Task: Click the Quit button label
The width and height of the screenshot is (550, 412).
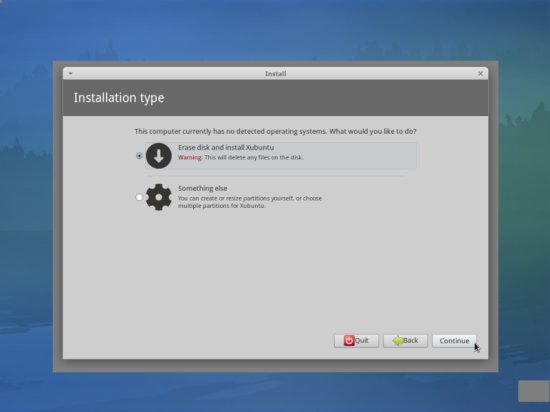Action: pos(362,340)
